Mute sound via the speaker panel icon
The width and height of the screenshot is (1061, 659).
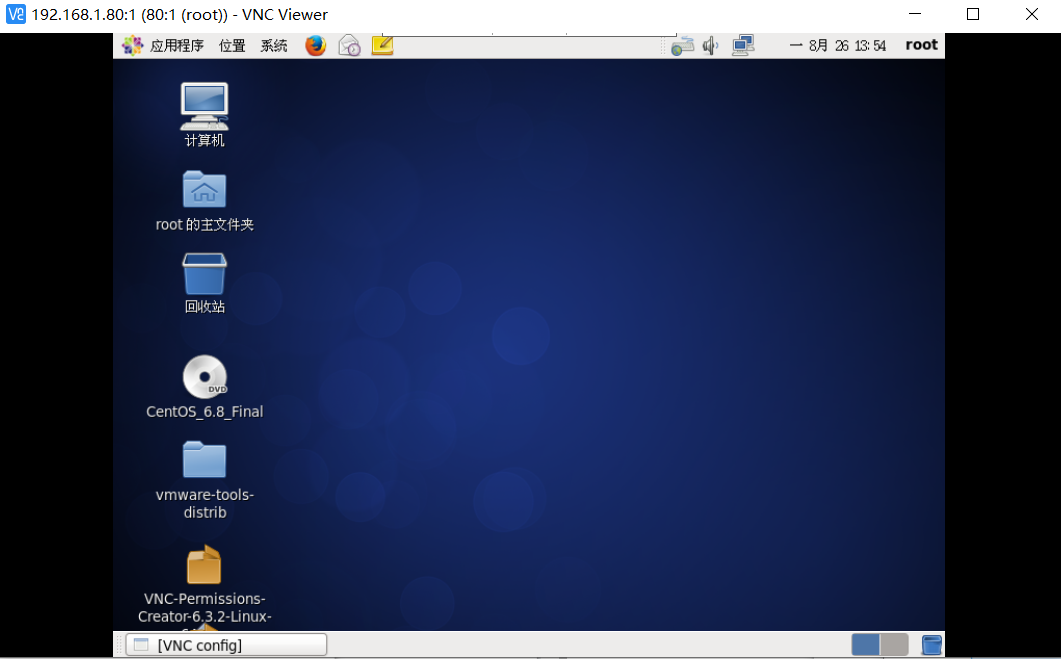tap(710, 44)
